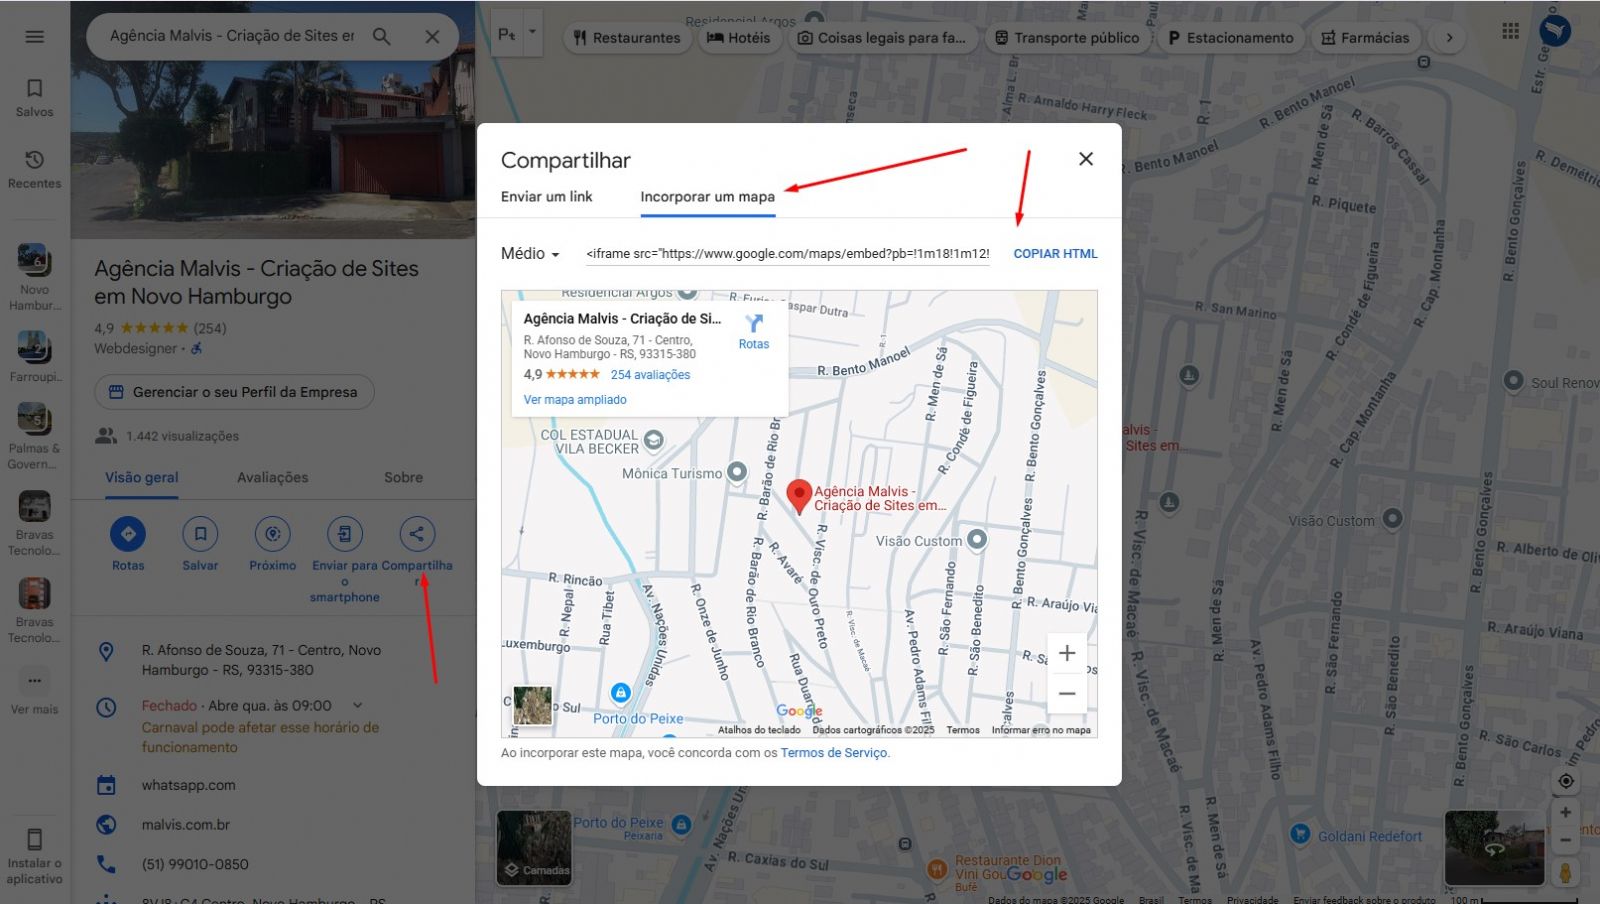Screen dimensions: 1600x904
Task: Open the account profile avatar
Action: point(1555,31)
